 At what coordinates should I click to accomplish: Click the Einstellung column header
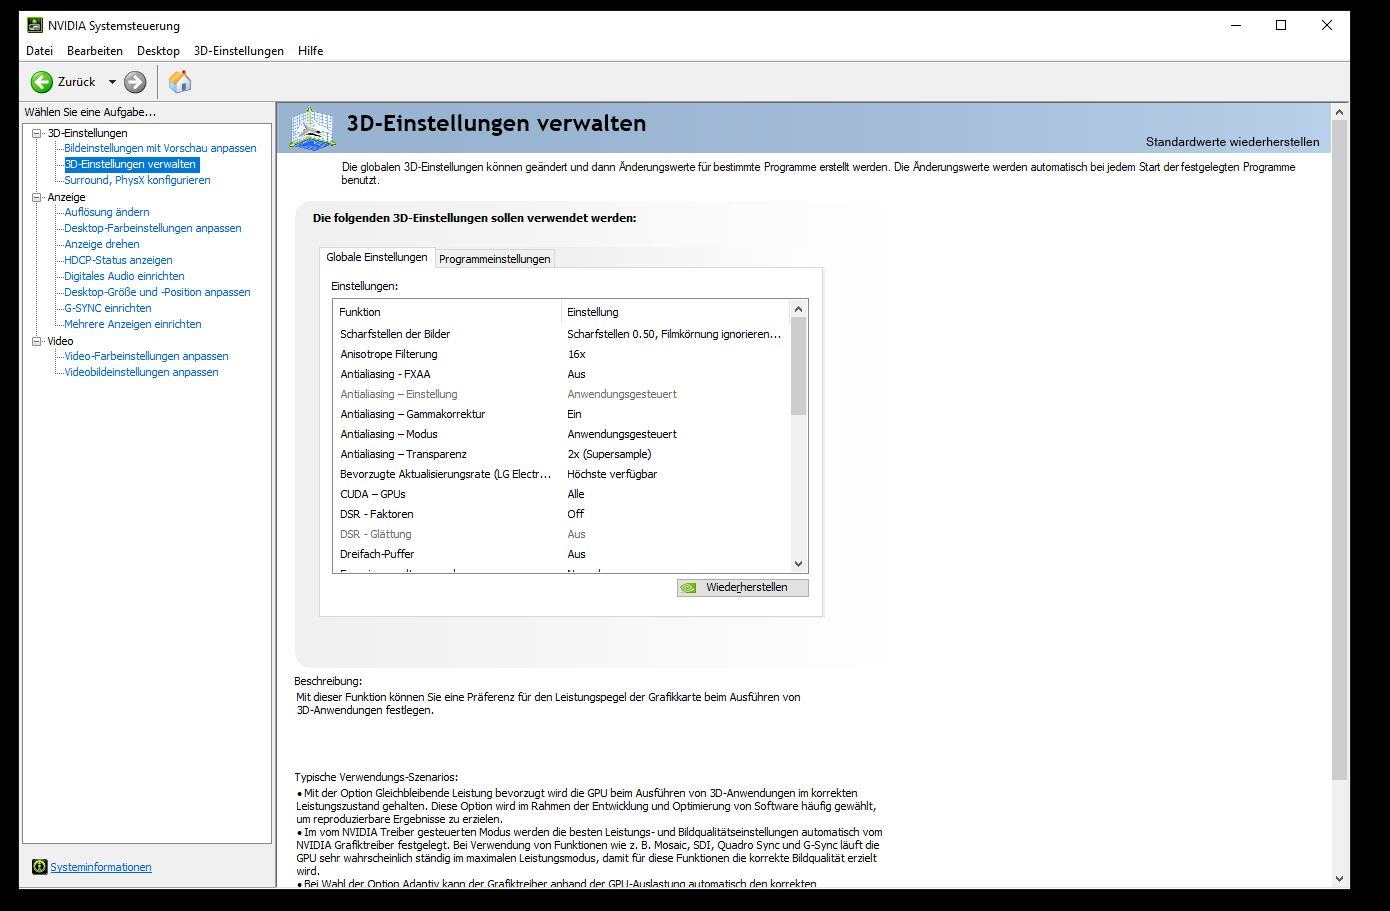tap(675, 312)
